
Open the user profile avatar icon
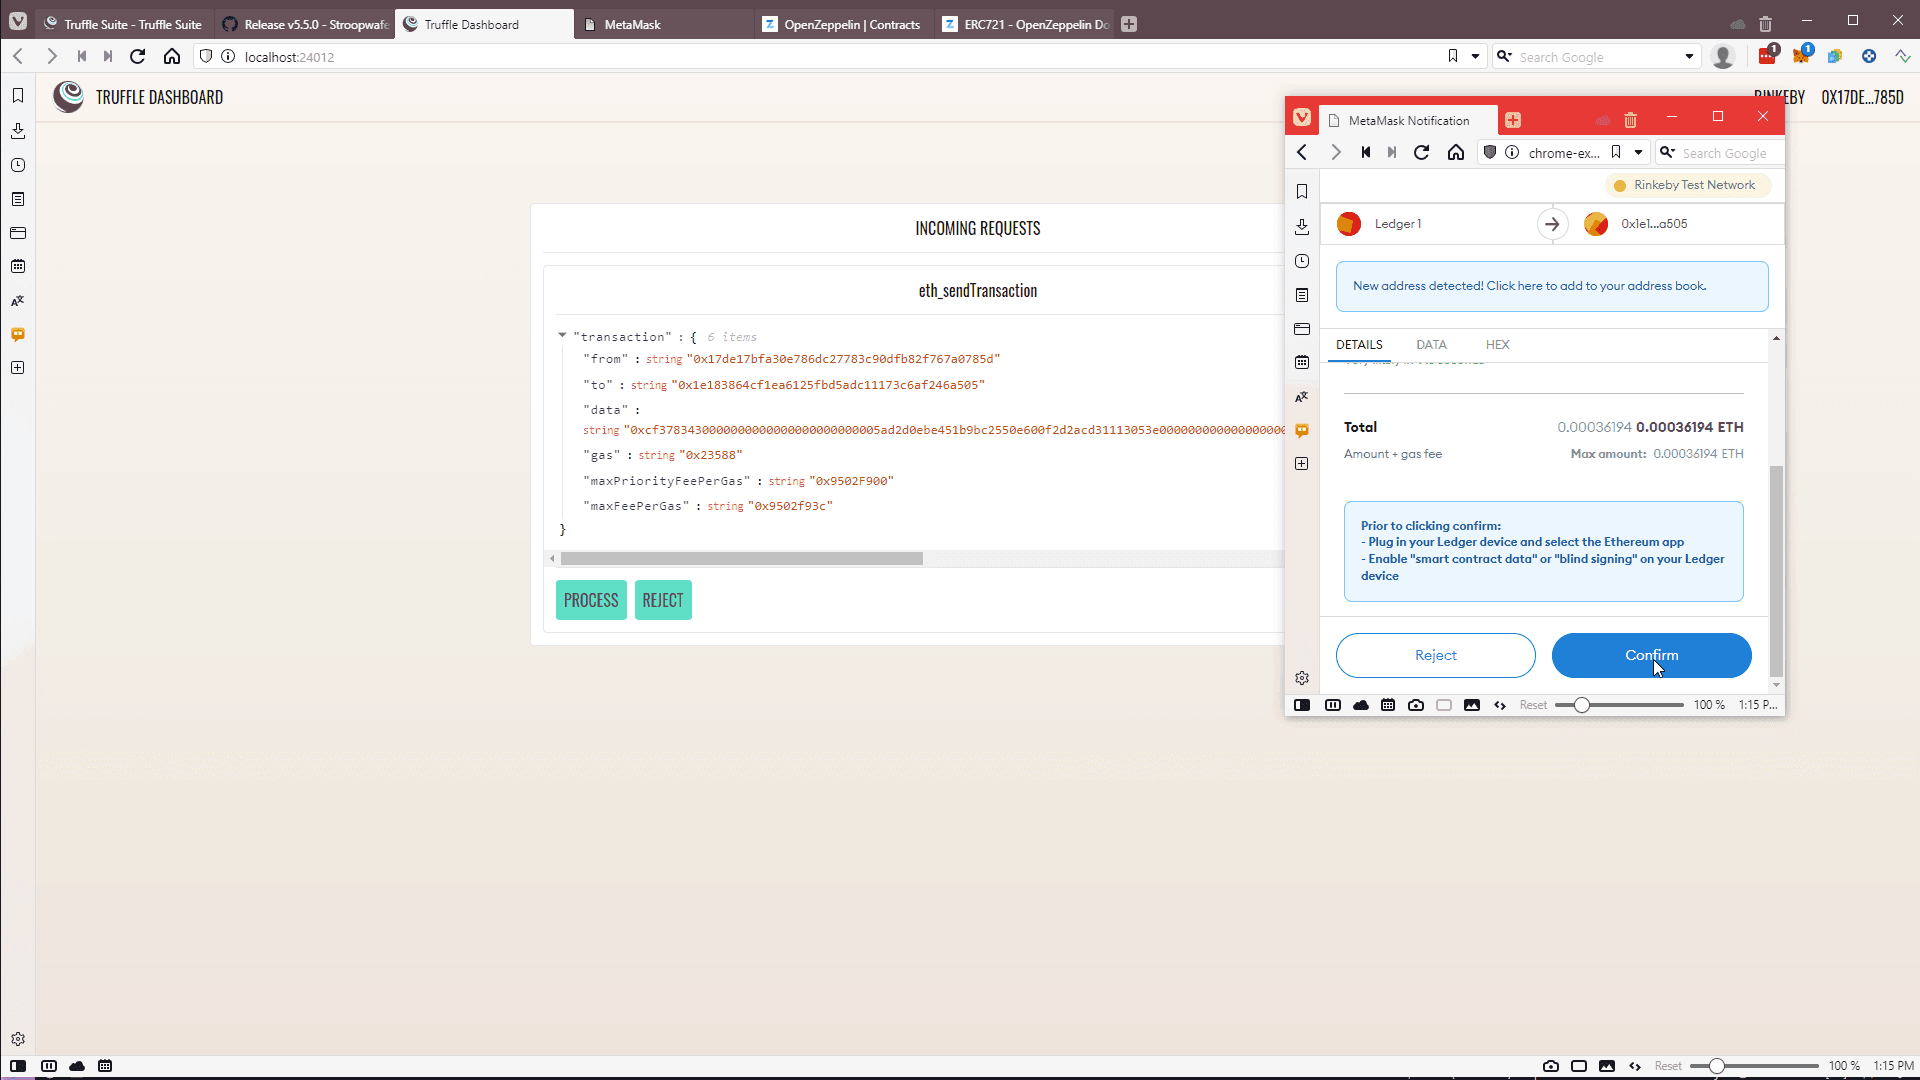1722,57
